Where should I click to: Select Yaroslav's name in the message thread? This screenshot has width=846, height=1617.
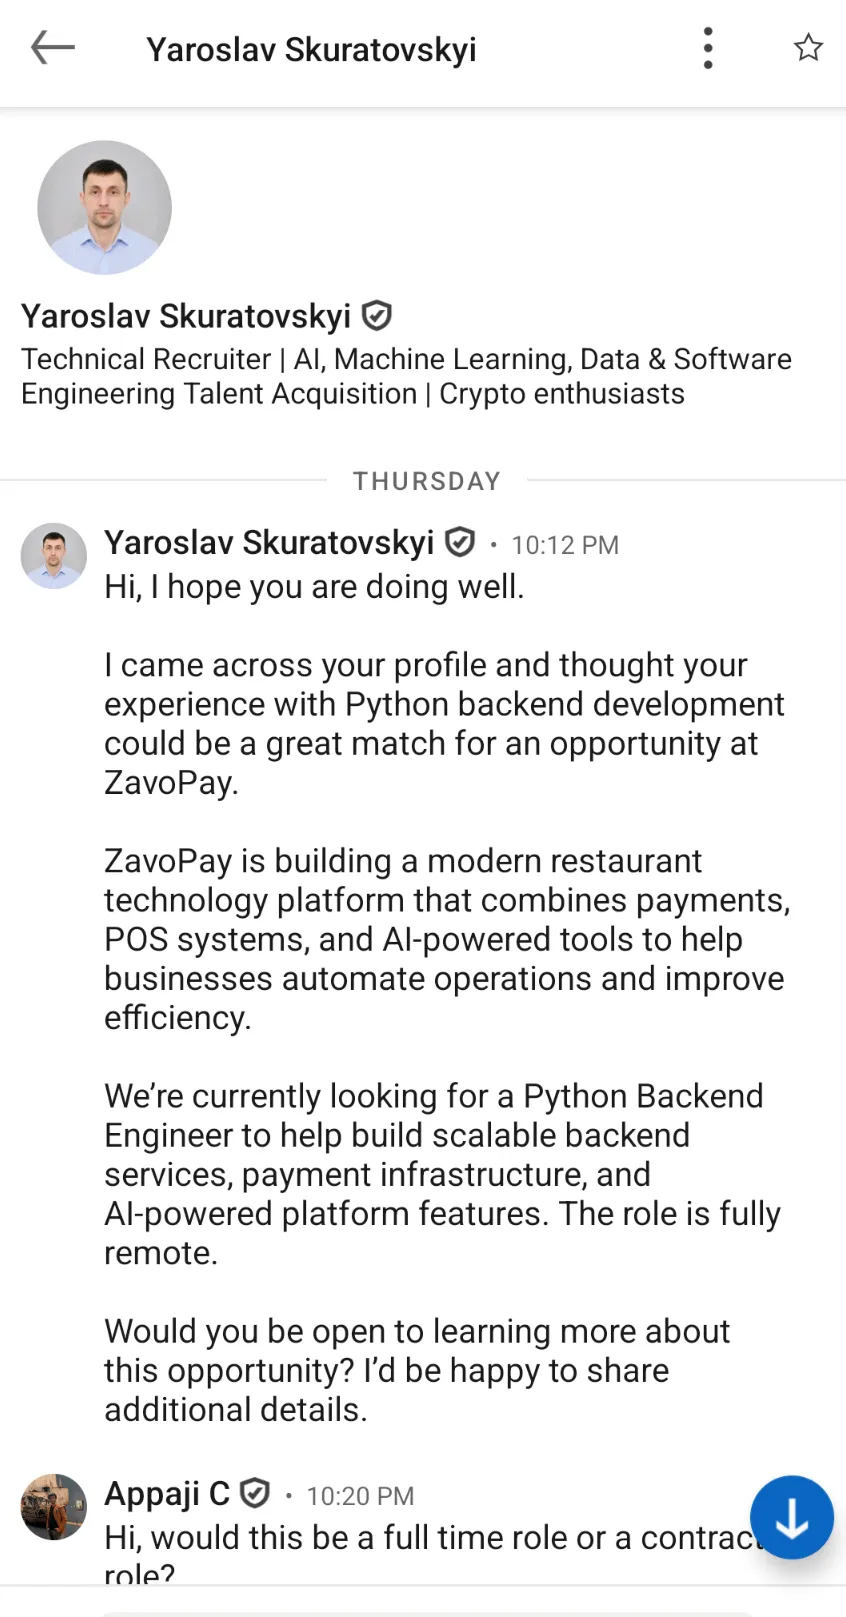(269, 542)
